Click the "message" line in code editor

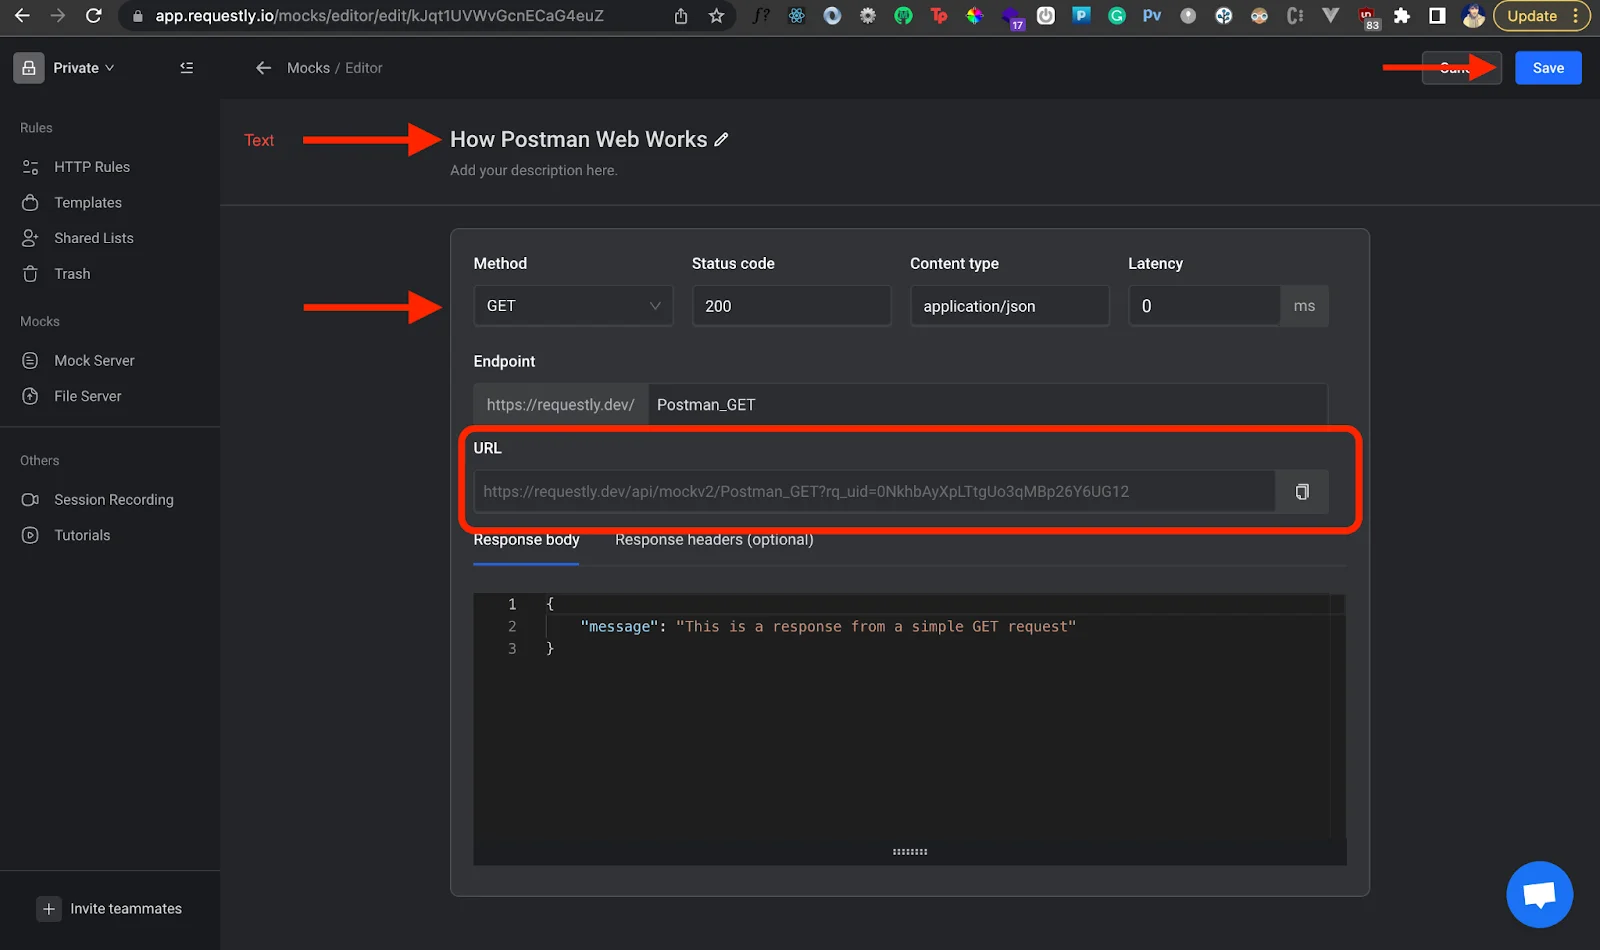point(828,627)
